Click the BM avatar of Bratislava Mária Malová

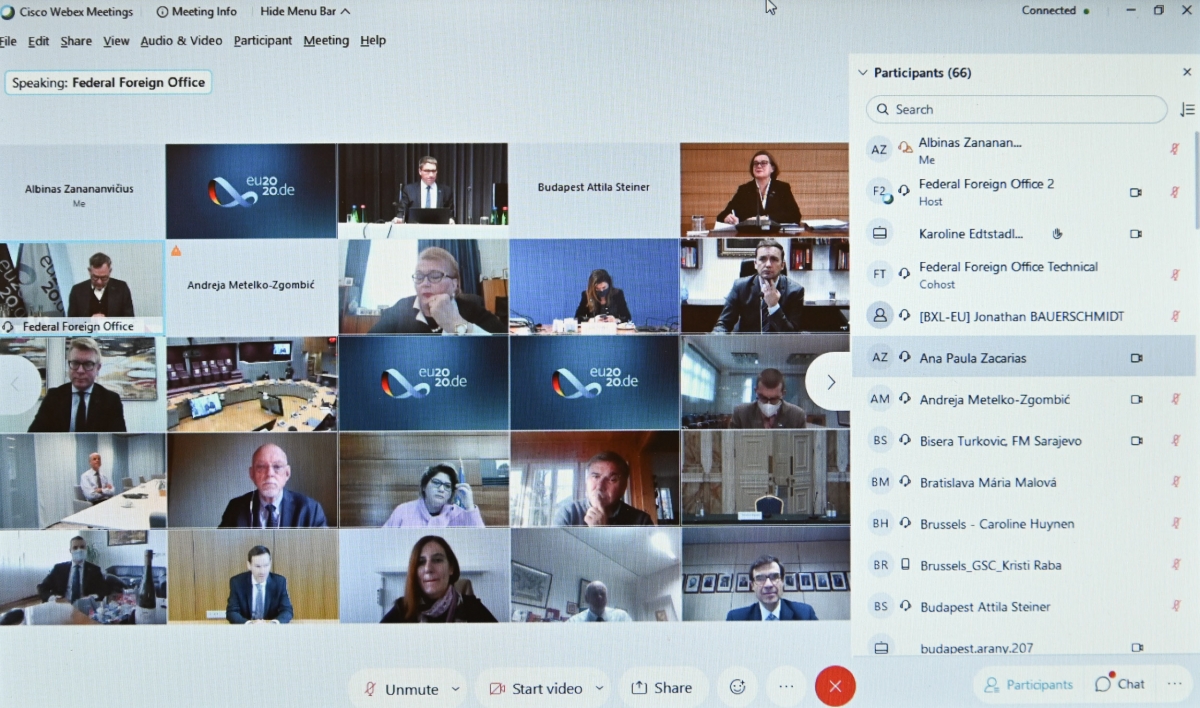pyautogui.click(x=879, y=482)
